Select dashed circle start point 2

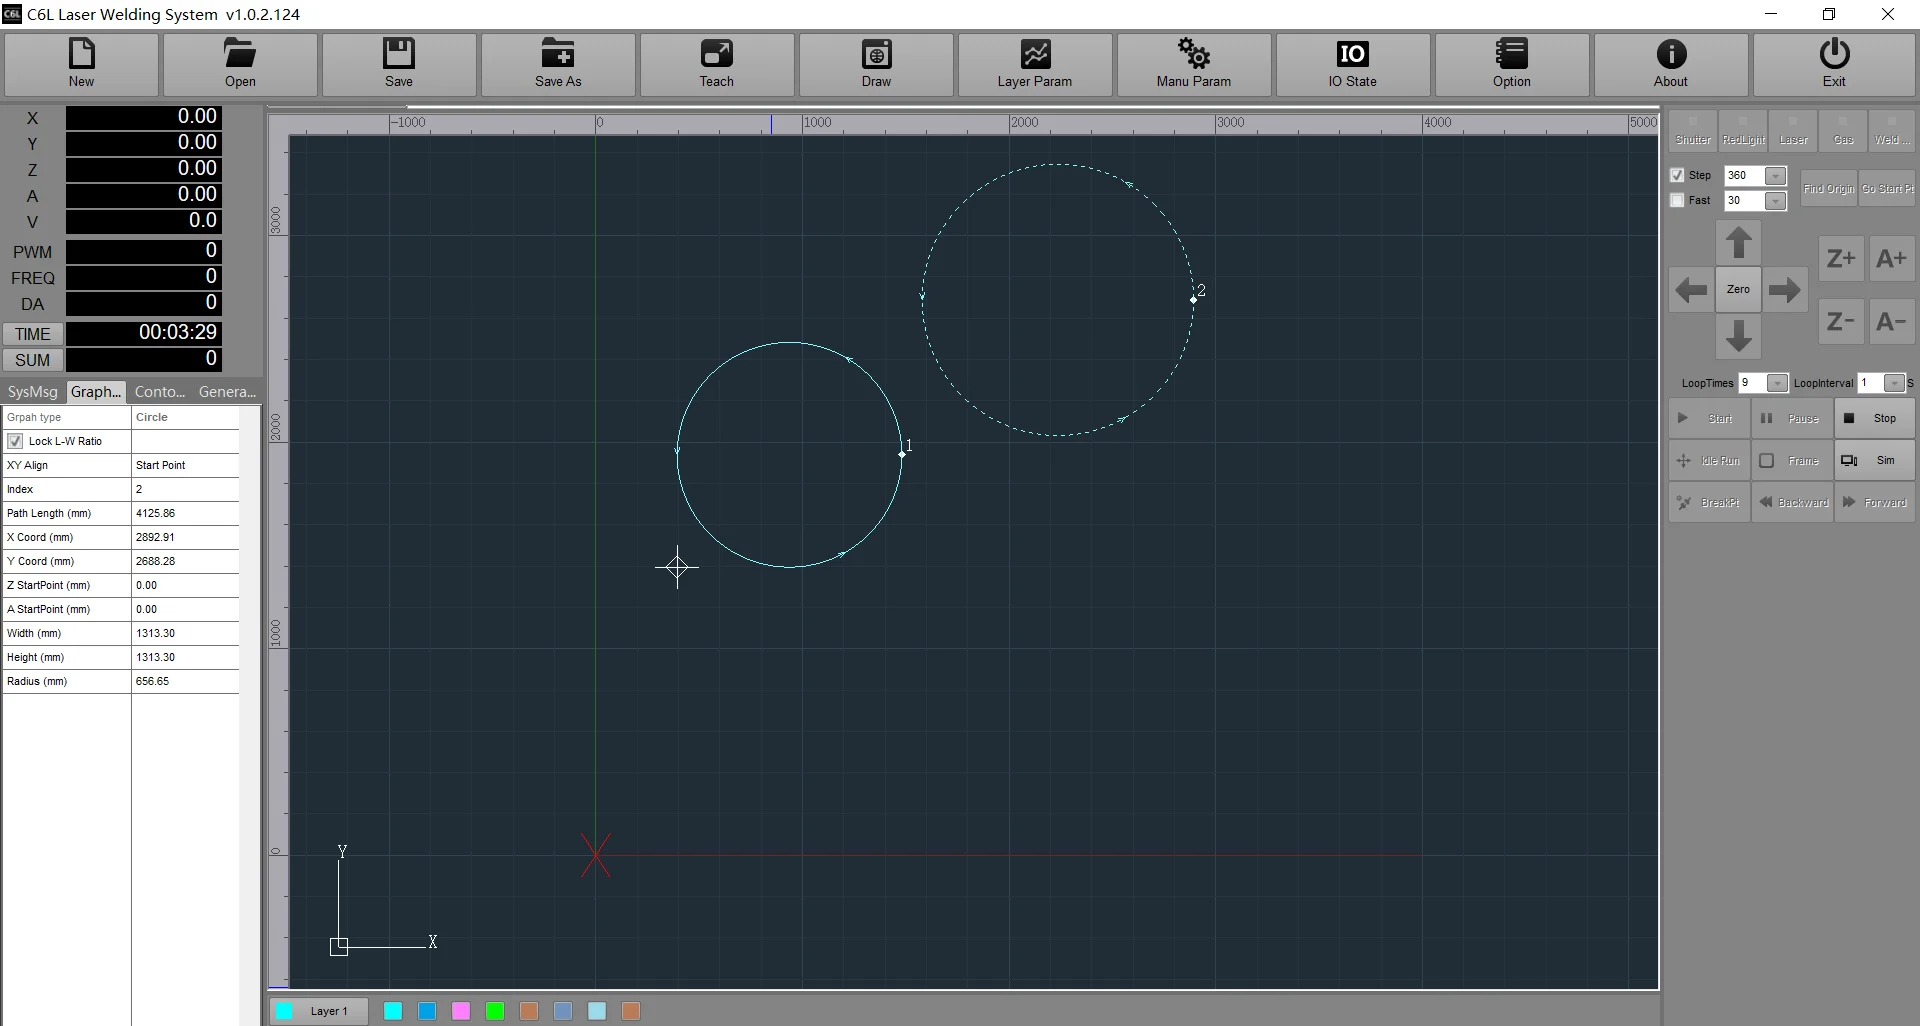[1194, 299]
